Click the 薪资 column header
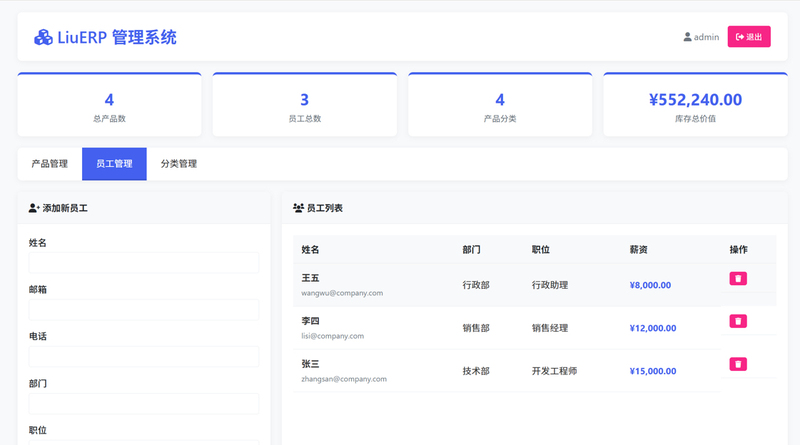 tap(641, 249)
